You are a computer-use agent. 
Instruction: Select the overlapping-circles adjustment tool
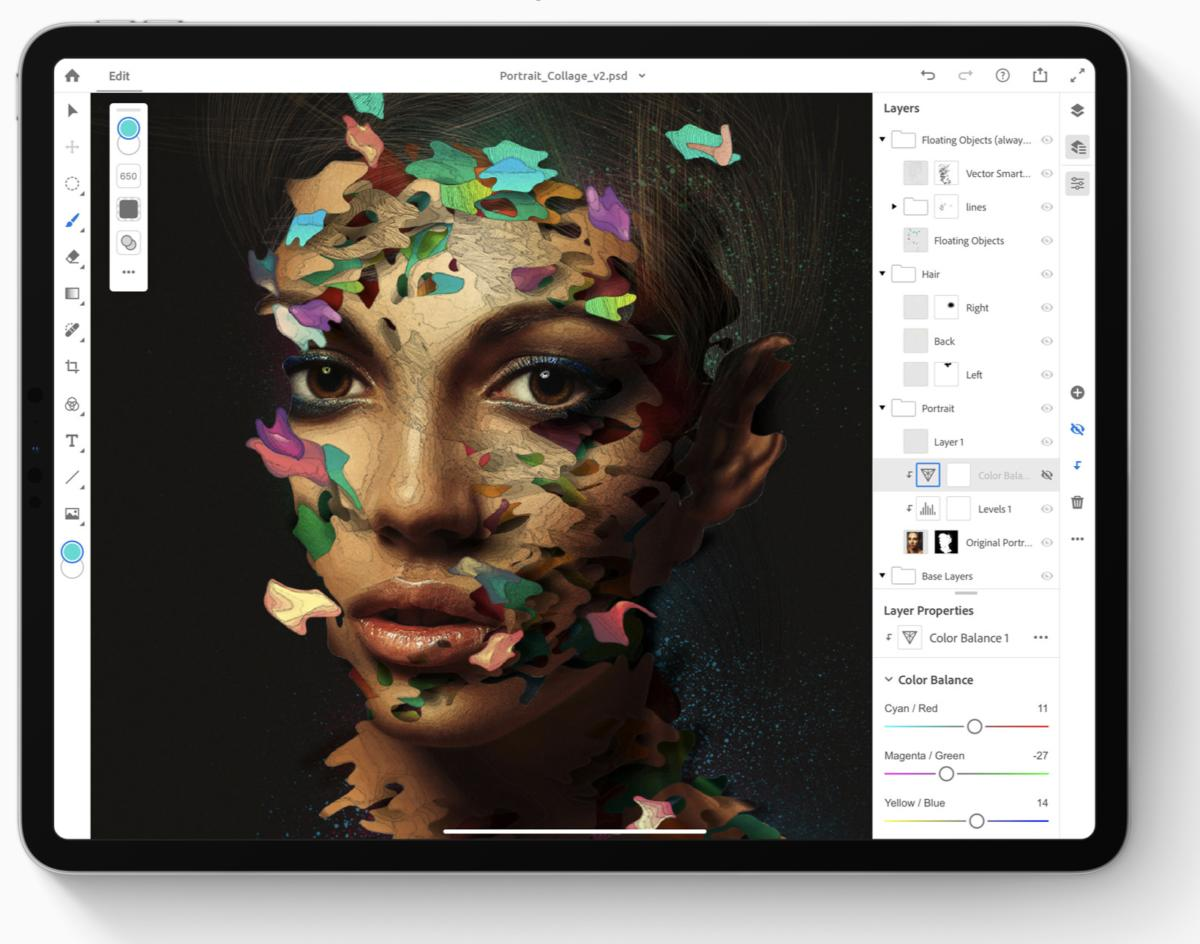point(72,404)
